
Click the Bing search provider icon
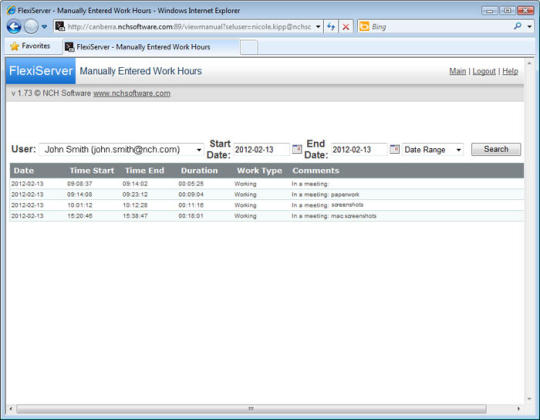coord(364,27)
